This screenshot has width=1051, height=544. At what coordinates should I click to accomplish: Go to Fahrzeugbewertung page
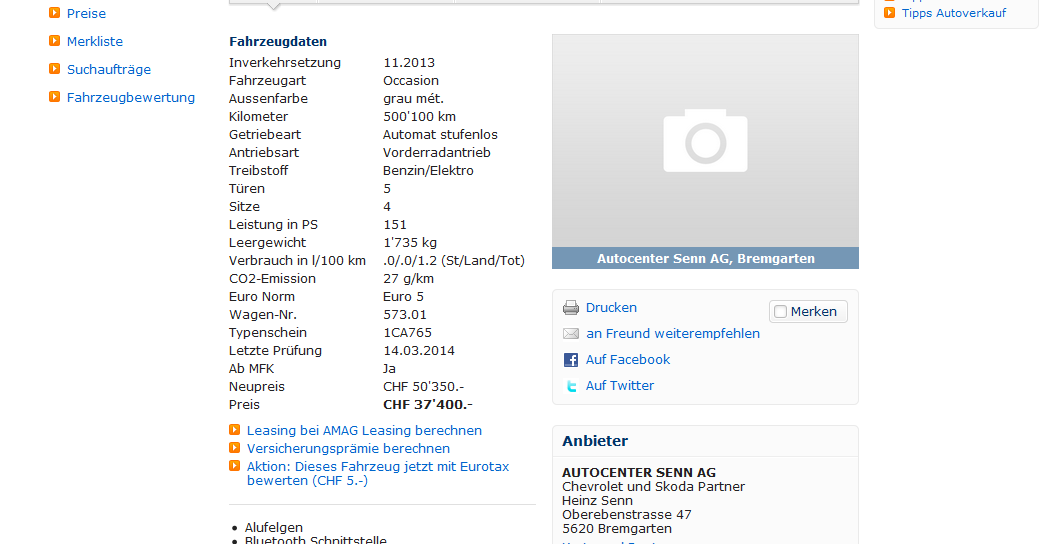click(131, 98)
